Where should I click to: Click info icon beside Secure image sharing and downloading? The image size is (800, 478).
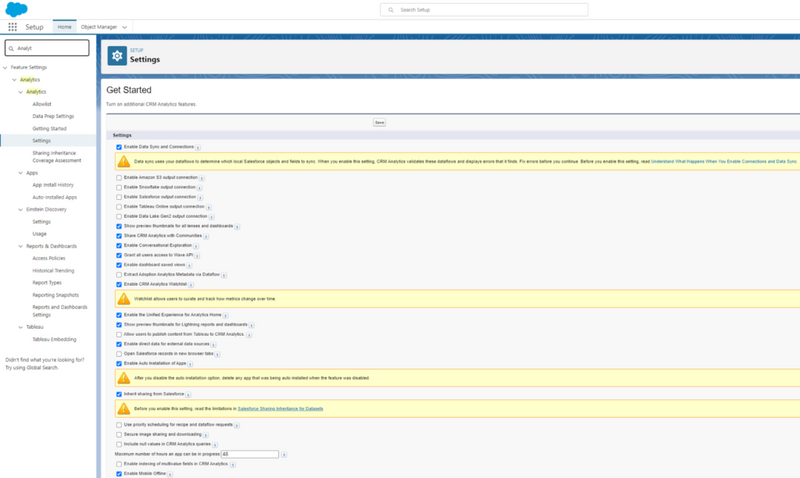point(206,435)
